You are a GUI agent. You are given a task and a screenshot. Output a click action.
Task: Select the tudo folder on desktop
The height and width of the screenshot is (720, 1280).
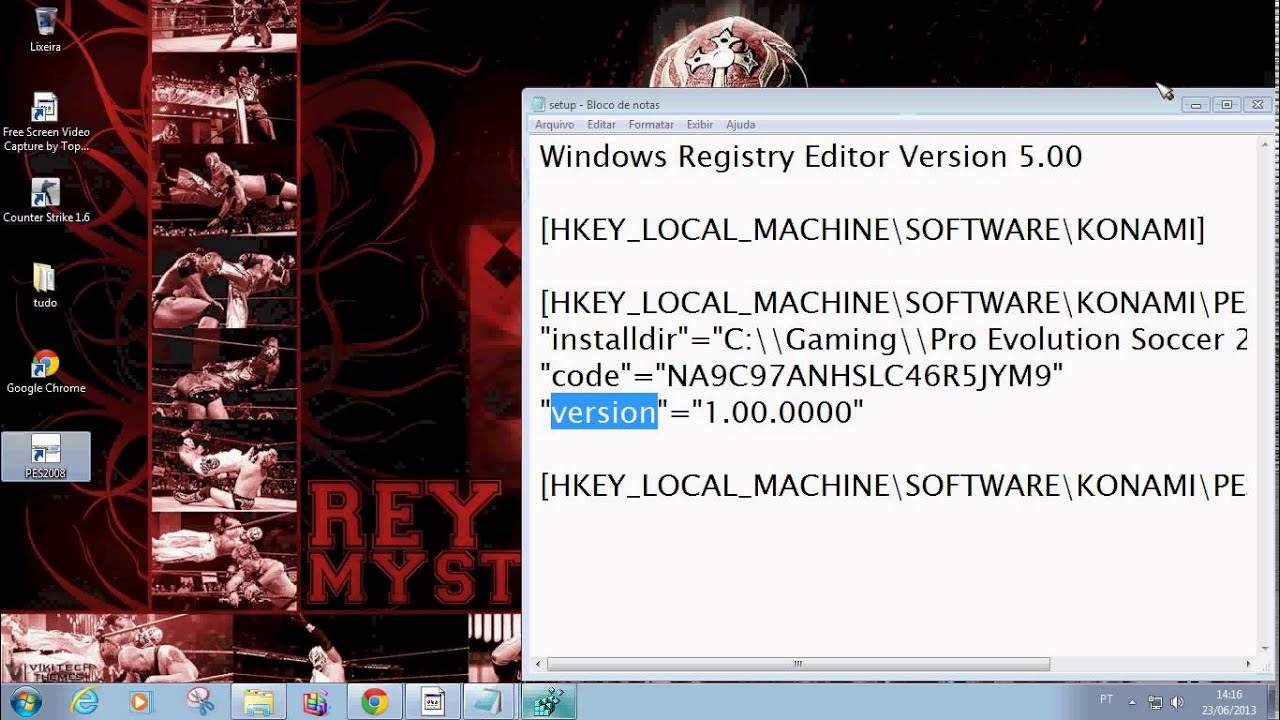[x=45, y=285]
